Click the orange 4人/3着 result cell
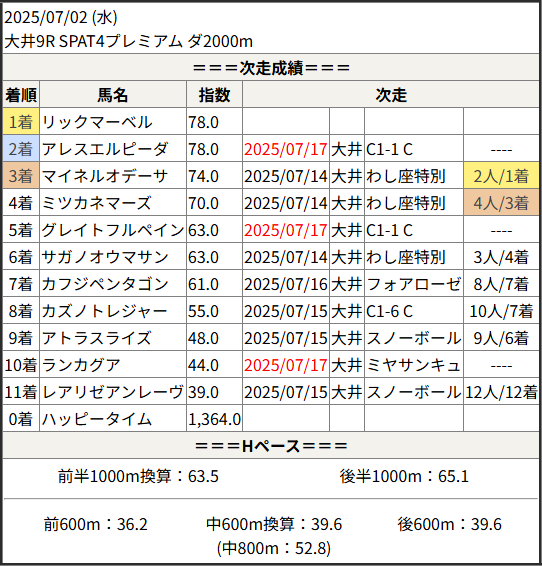Viewport: 542px width, 566px height. click(501, 203)
